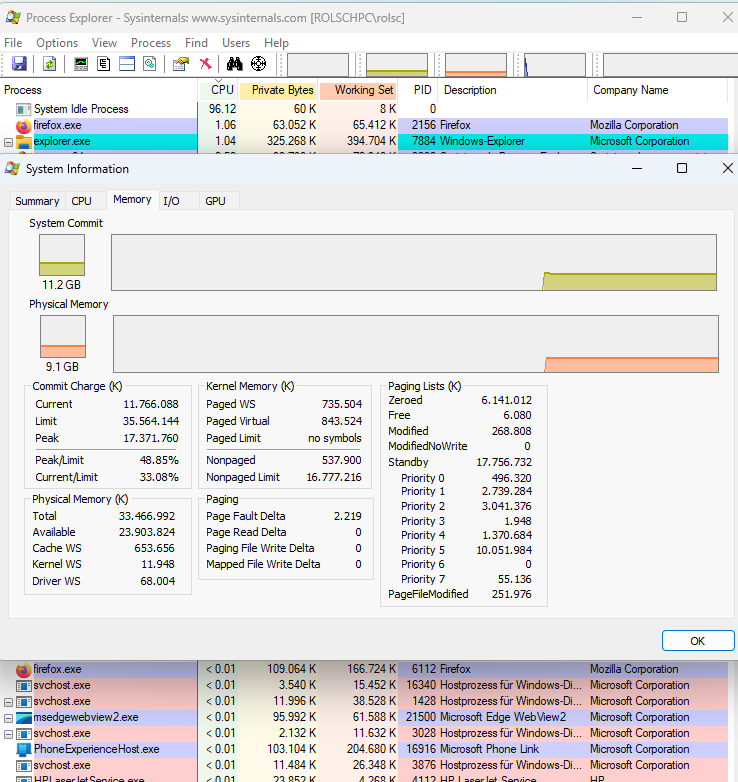Viewport: 738px width, 782px height.
Task: Click OK in System Information dialog
Action: point(698,641)
